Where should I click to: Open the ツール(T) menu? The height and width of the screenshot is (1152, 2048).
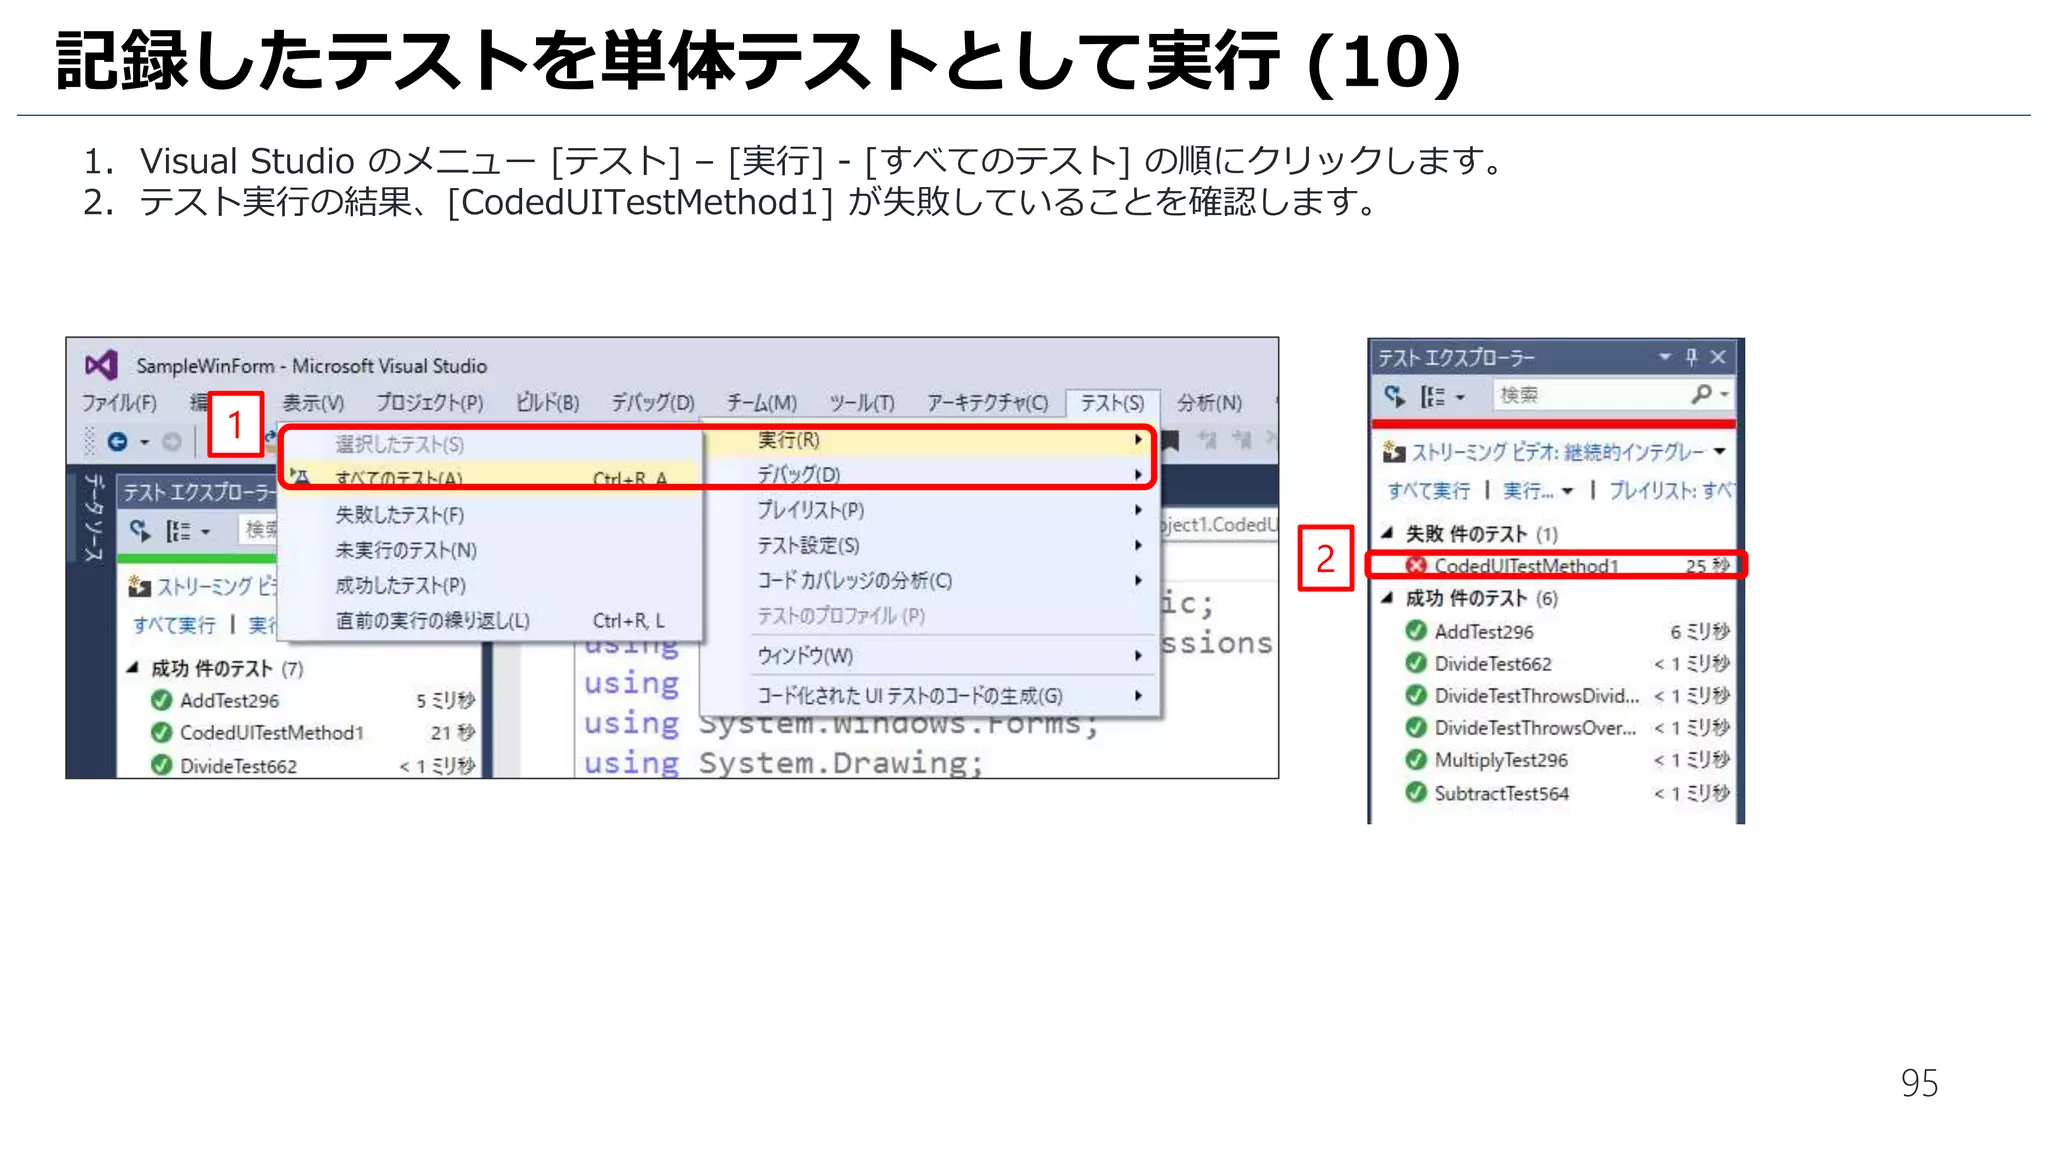pos(862,402)
